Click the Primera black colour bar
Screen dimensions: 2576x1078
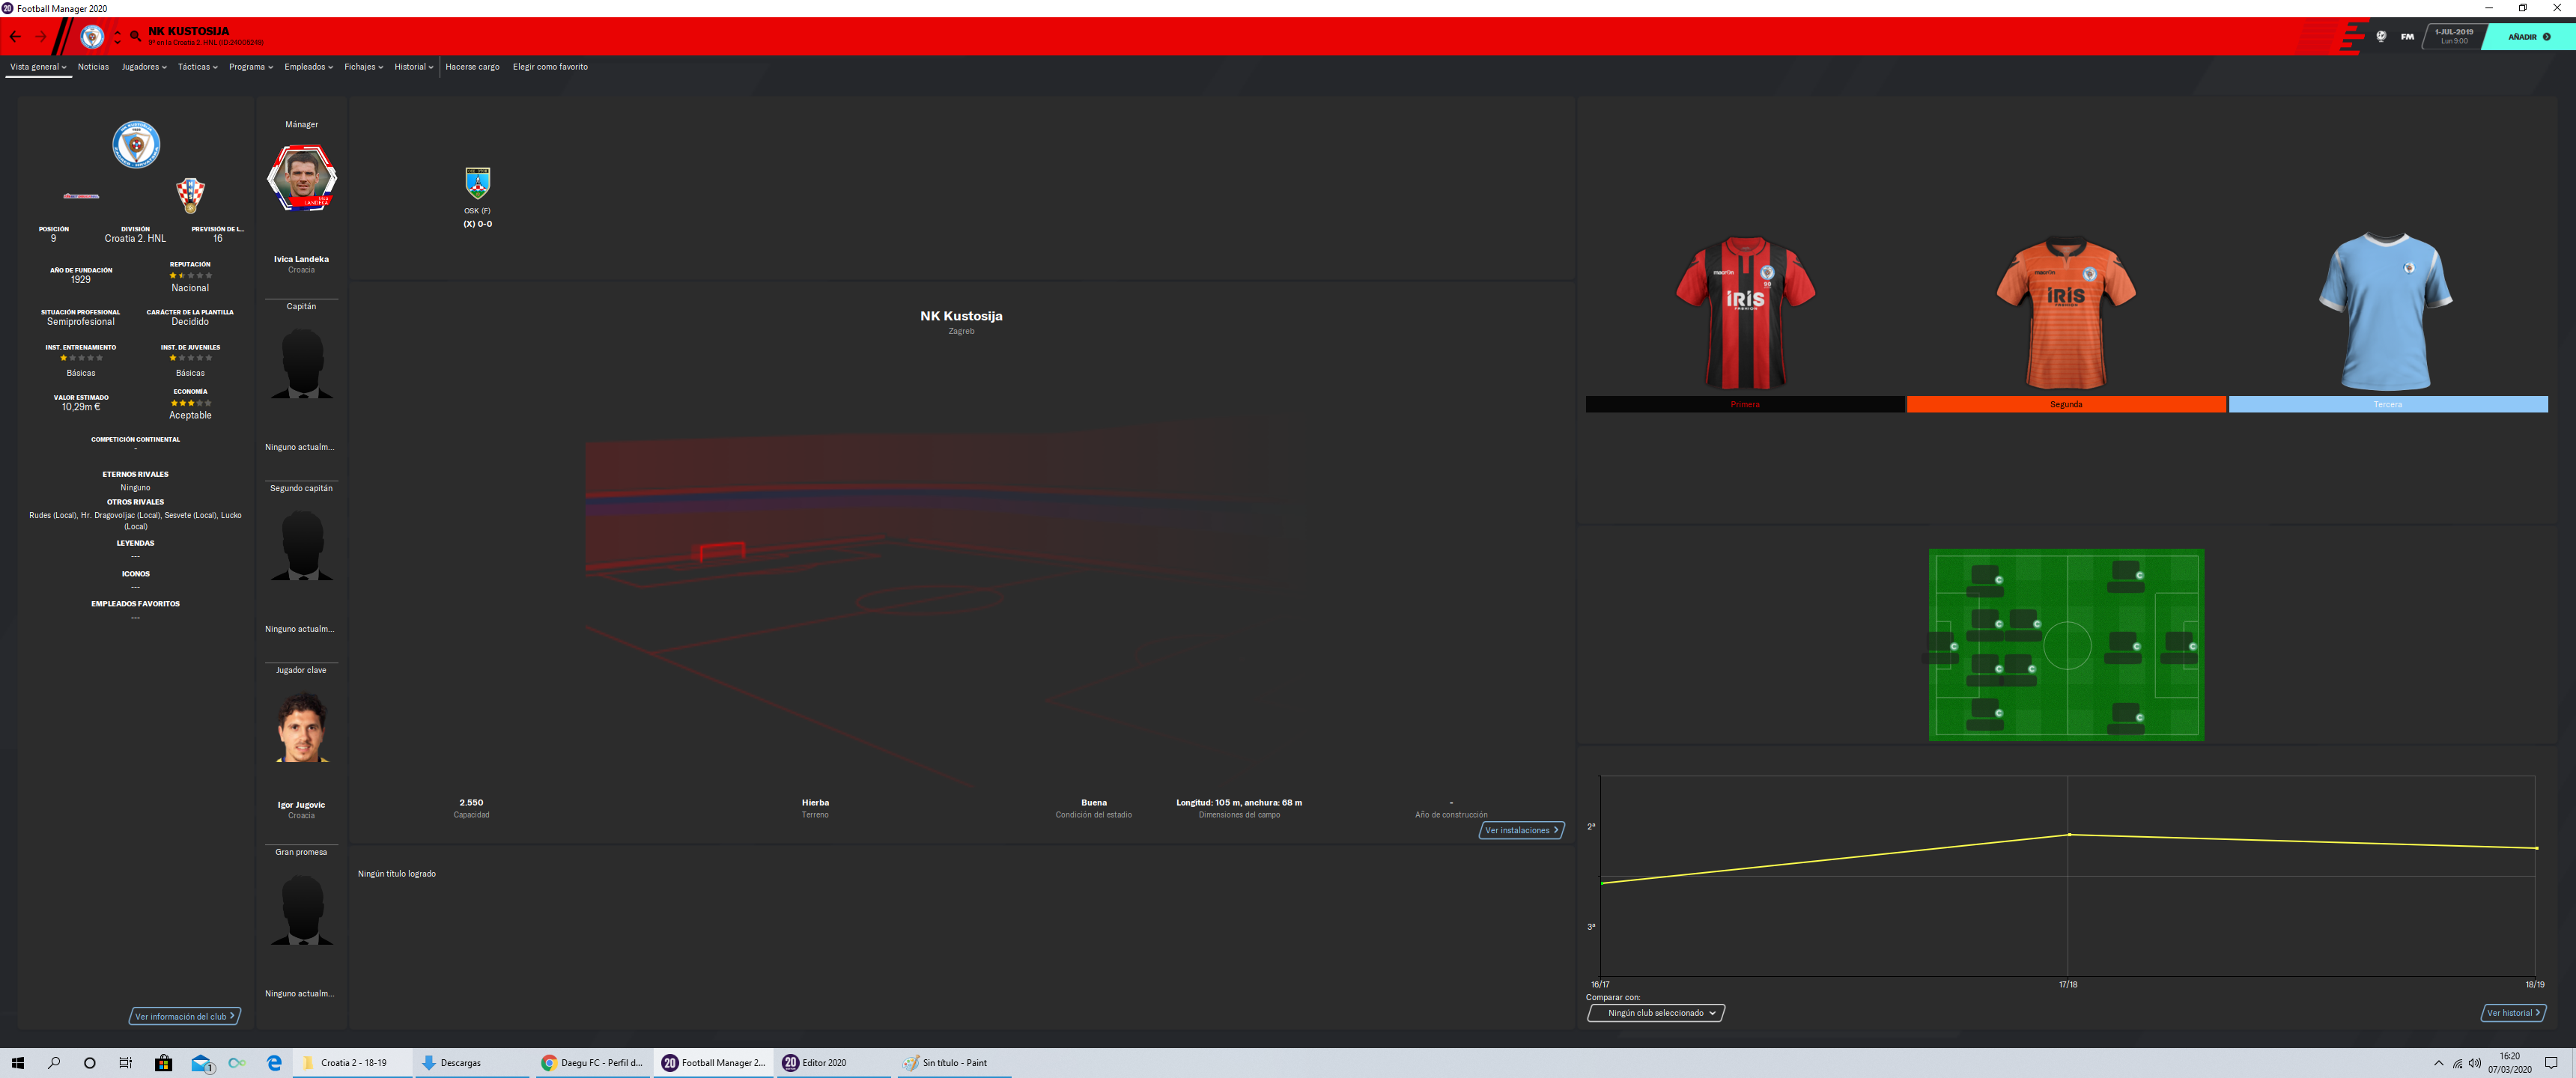[x=1745, y=404]
